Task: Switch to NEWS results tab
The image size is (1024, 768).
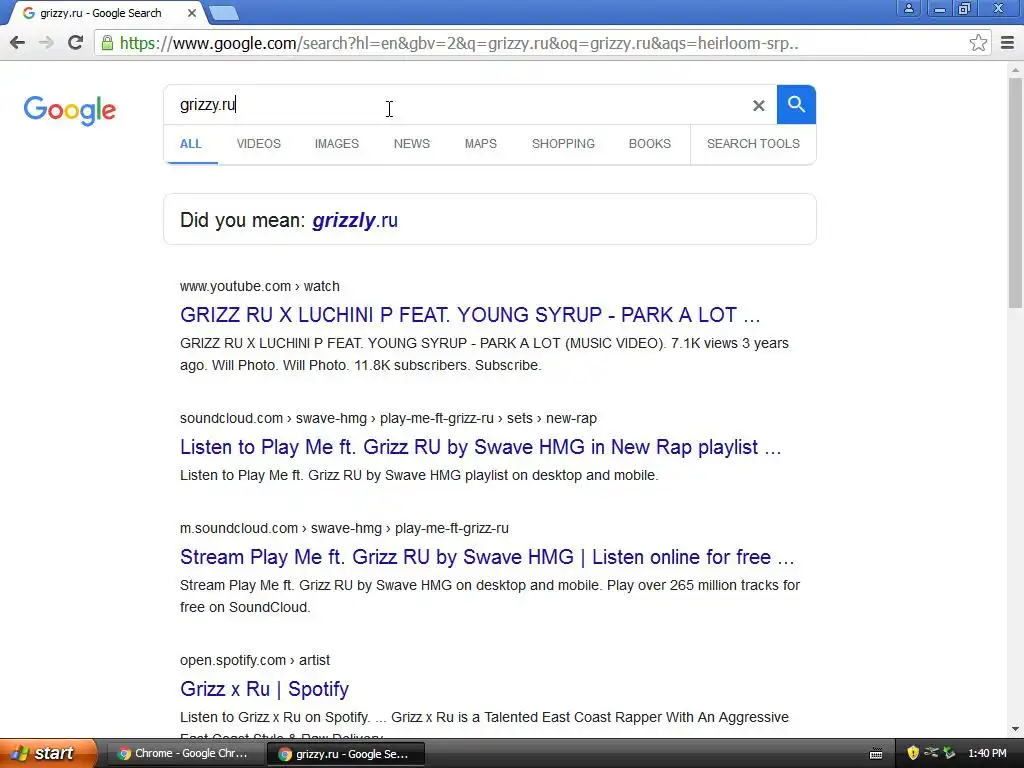Action: coord(411,144)
